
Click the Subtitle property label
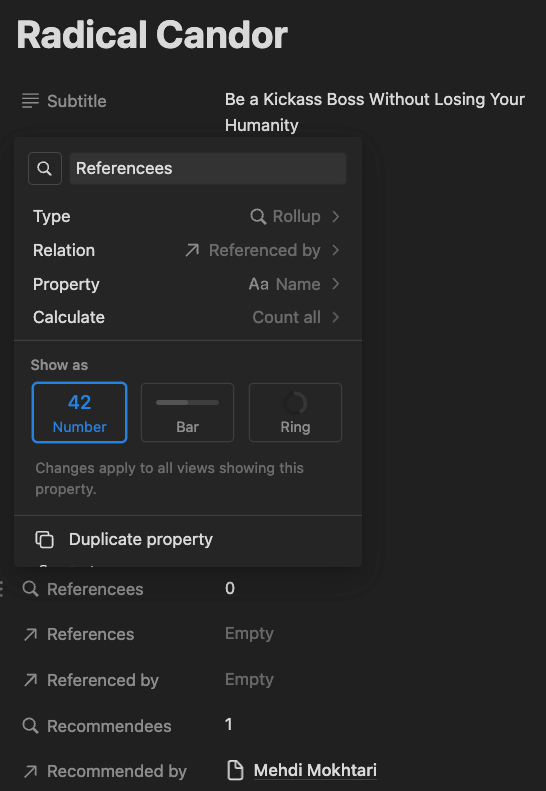coord(77,101)
